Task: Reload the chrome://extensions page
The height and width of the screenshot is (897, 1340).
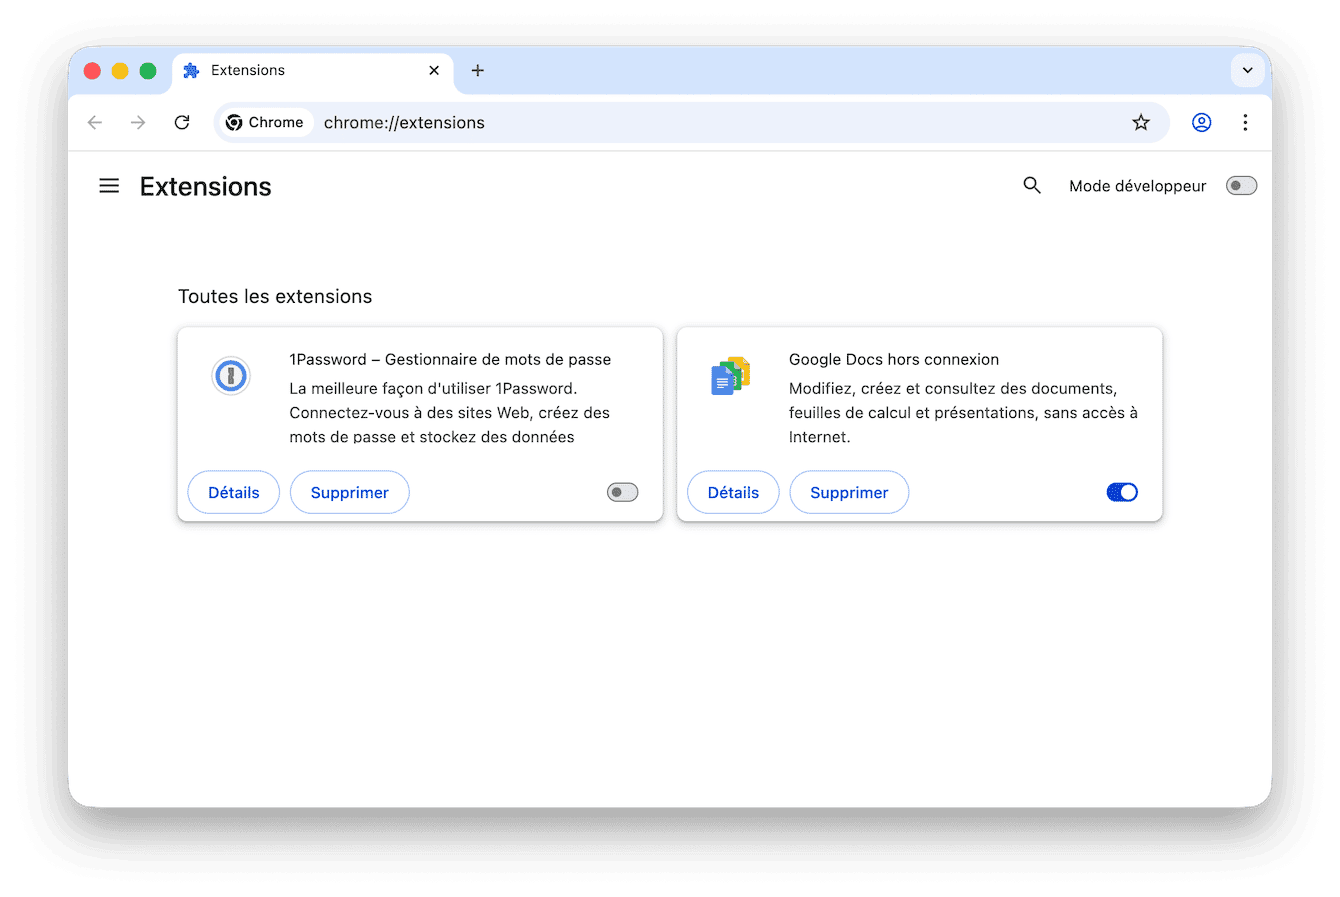Action: coord(182,122)
